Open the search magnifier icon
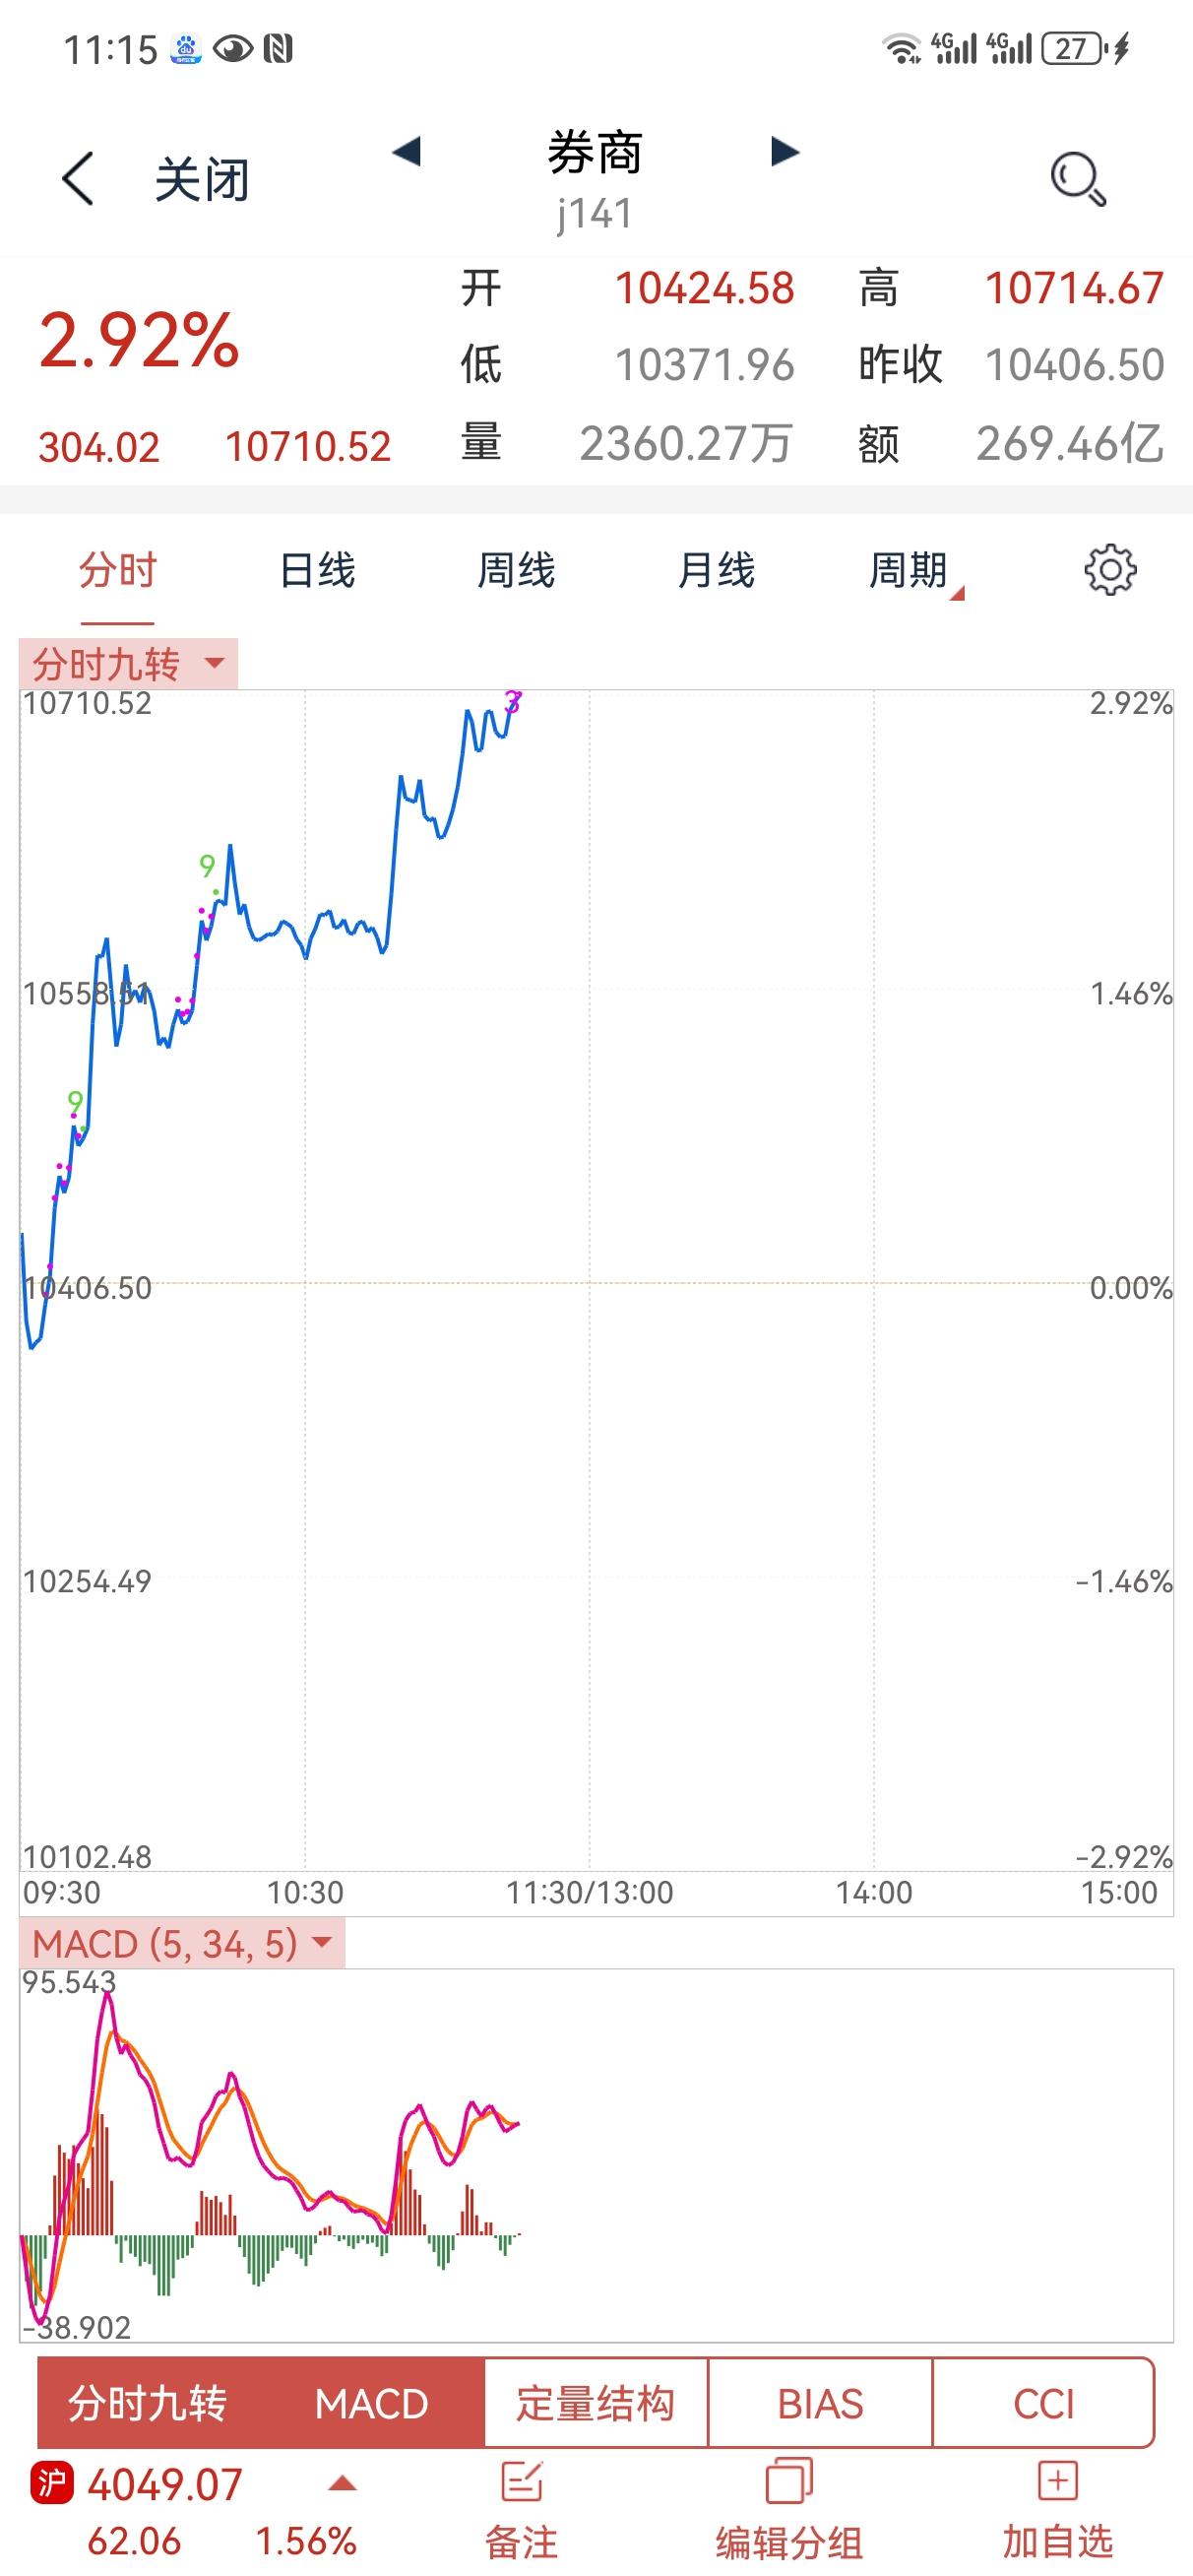Screen dimensions: 1193x2576 (1078, 180)
